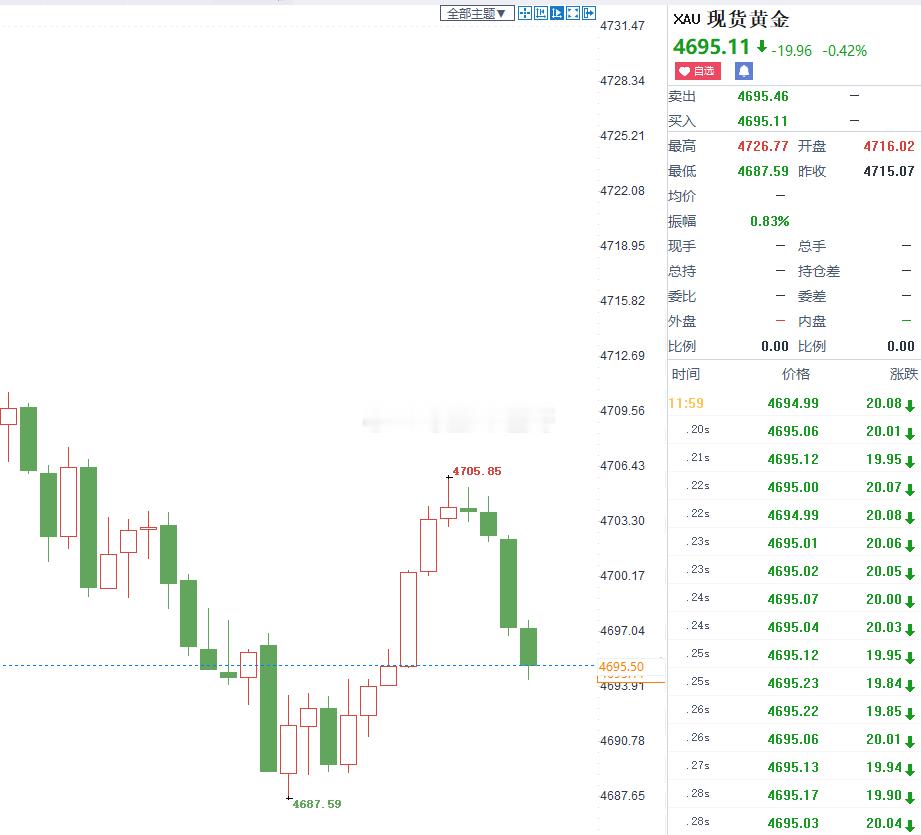Click the 价格 column header
The image size is (921, 835).
click(795, 374)
